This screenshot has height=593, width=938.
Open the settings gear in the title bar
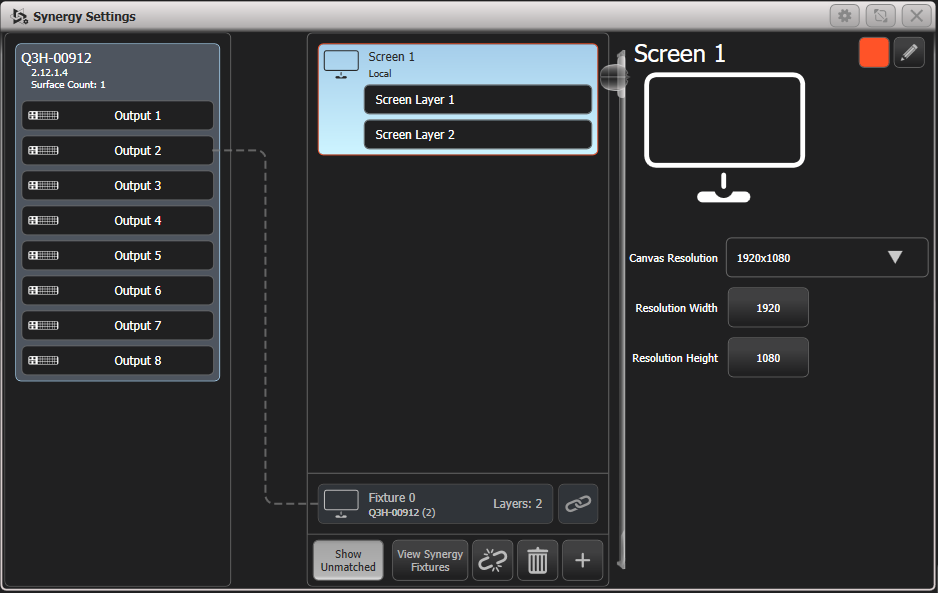845,15
